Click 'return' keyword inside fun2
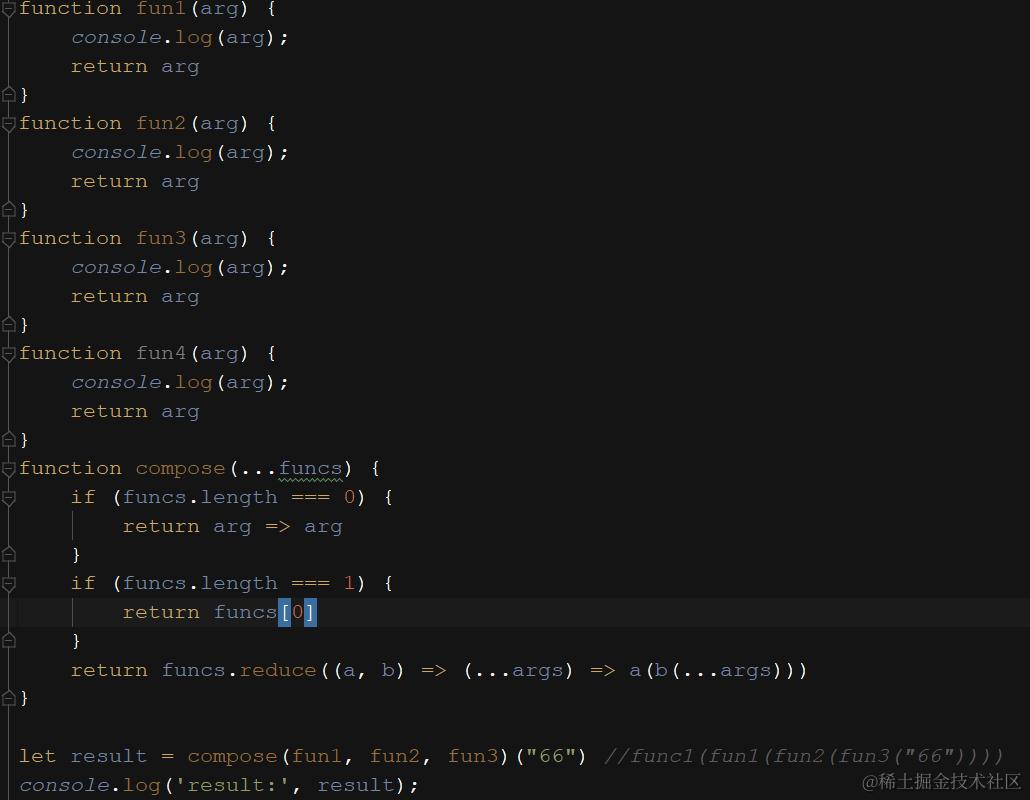The height and width of the screenshot is (800, 1030). click(x=109, y=181)
